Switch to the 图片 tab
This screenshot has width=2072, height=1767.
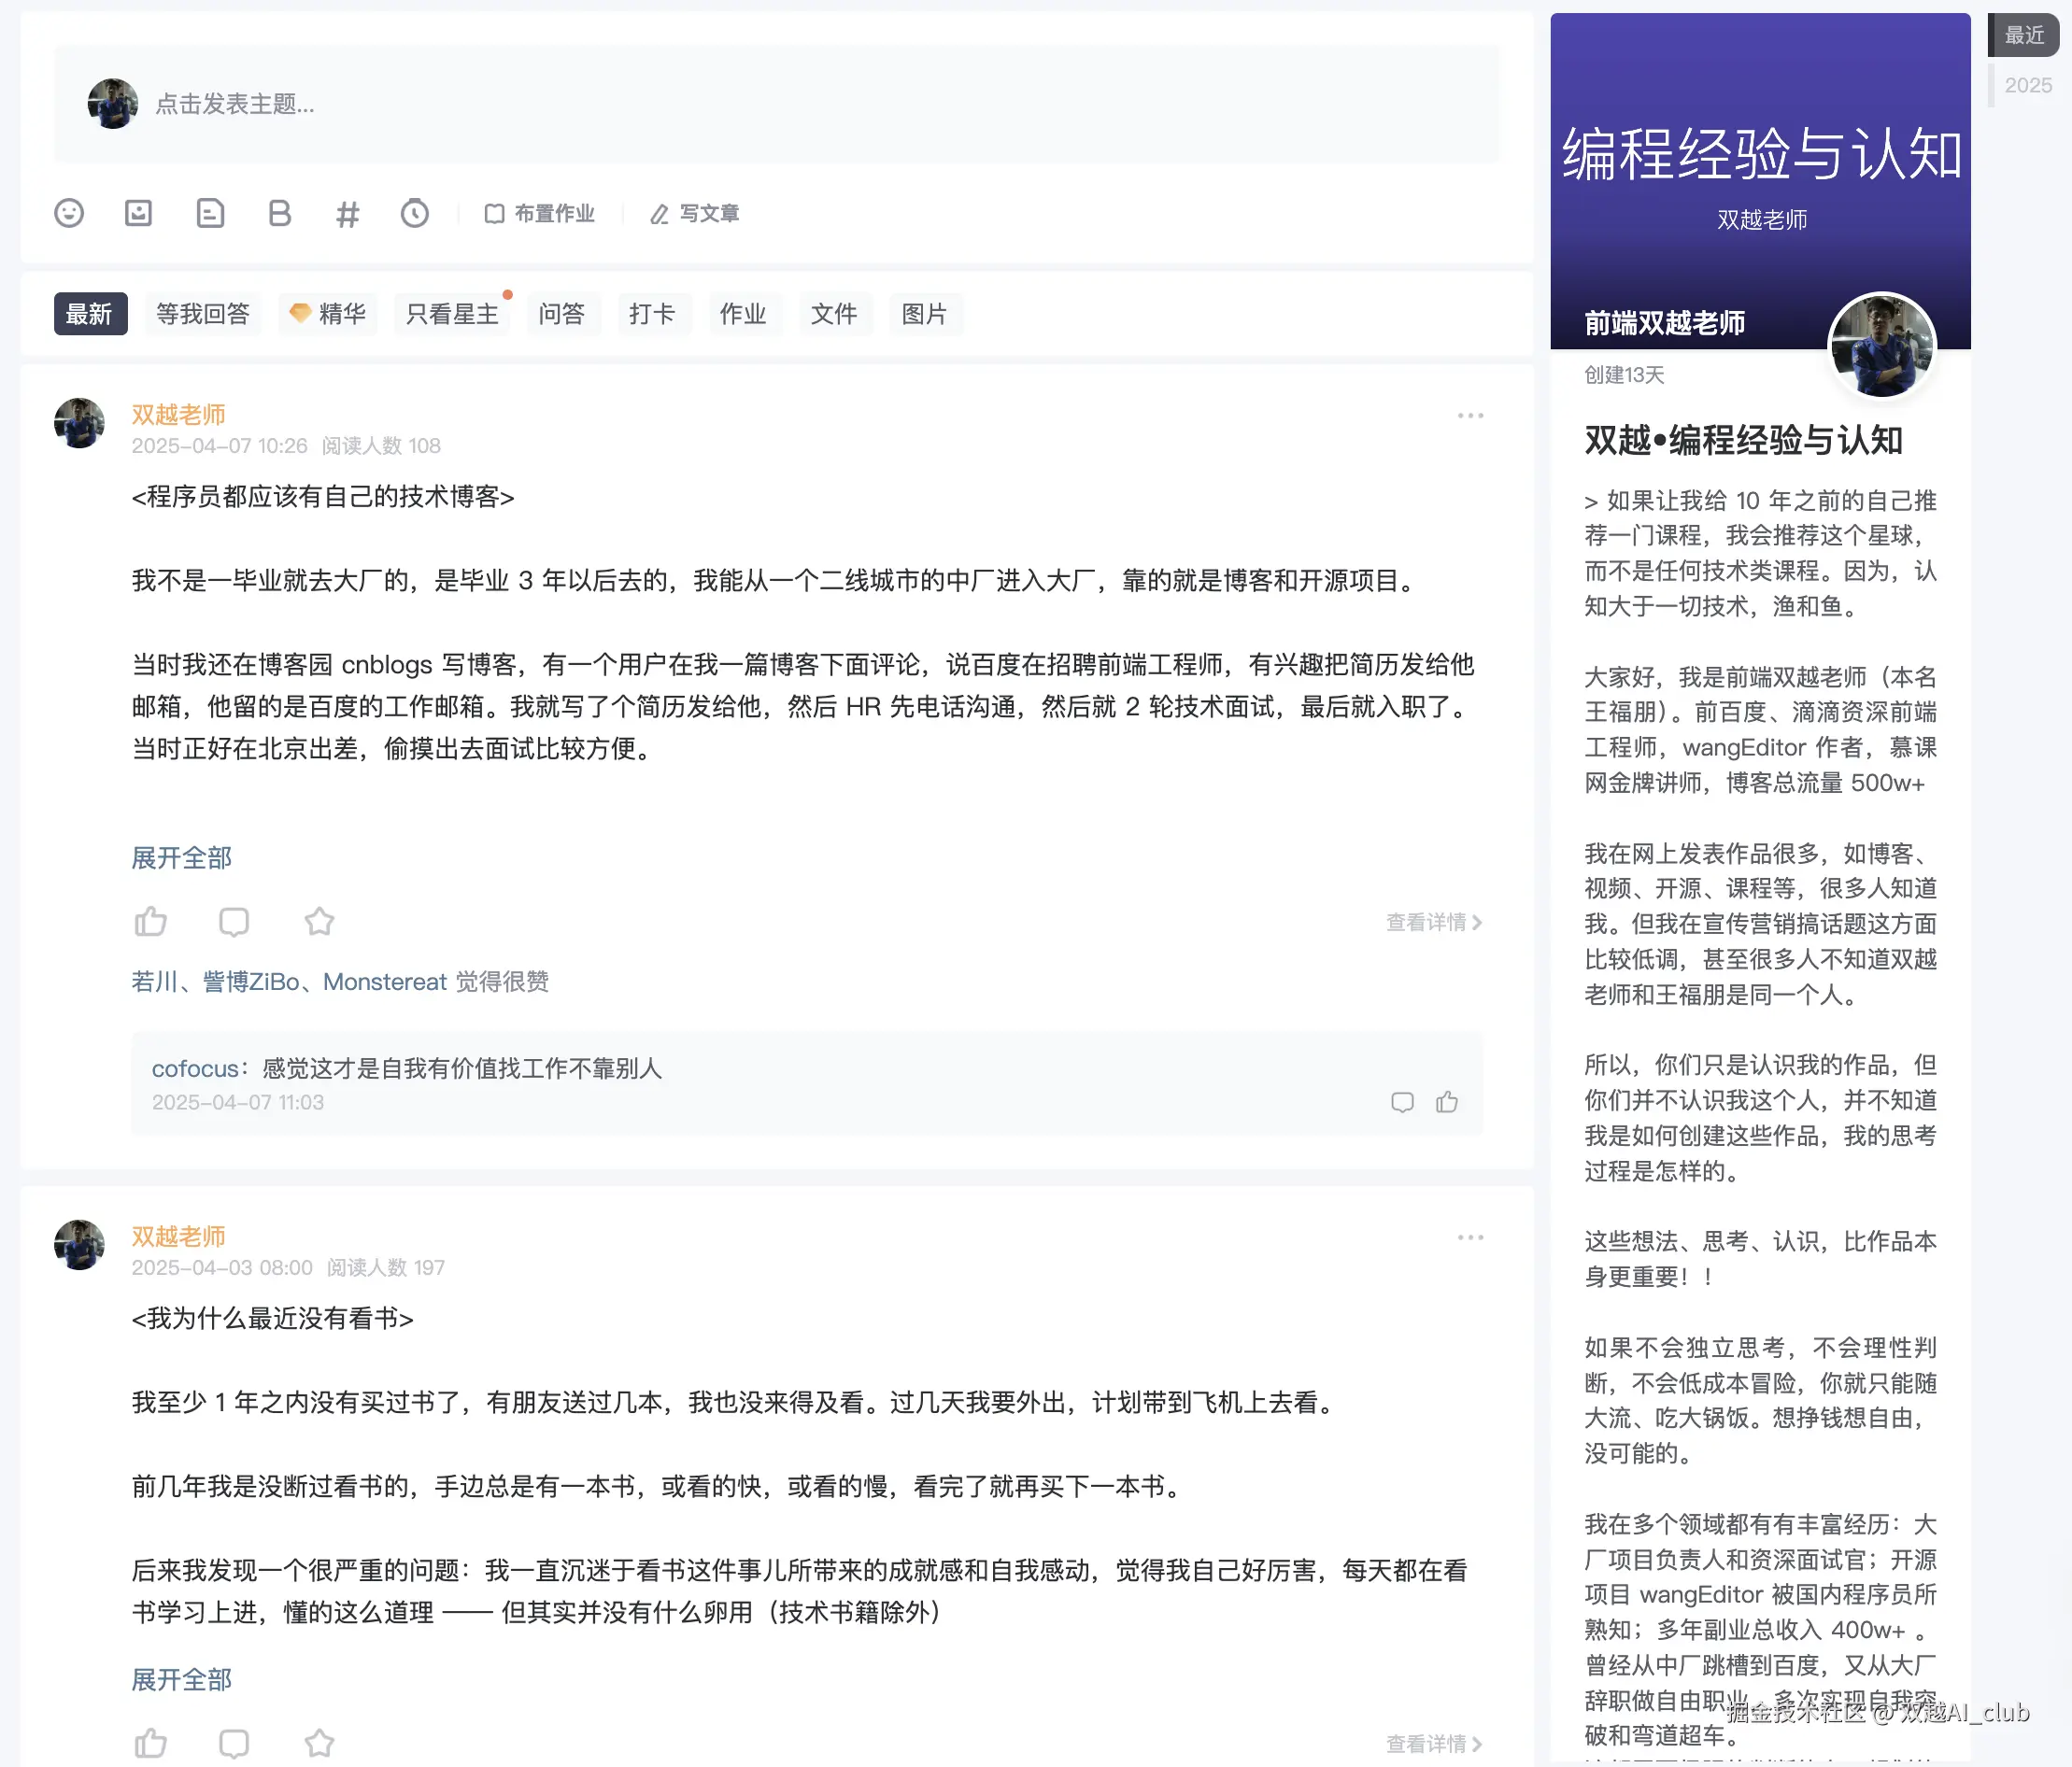click(925, 313)
